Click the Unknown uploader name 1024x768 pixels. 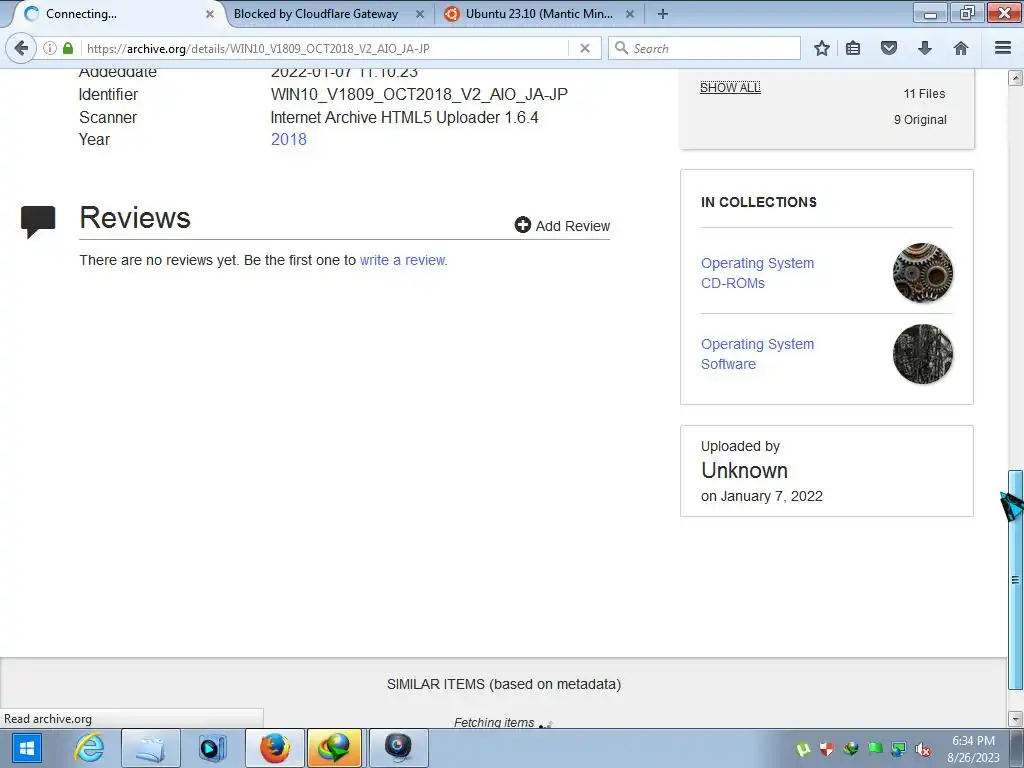[744, 470]
